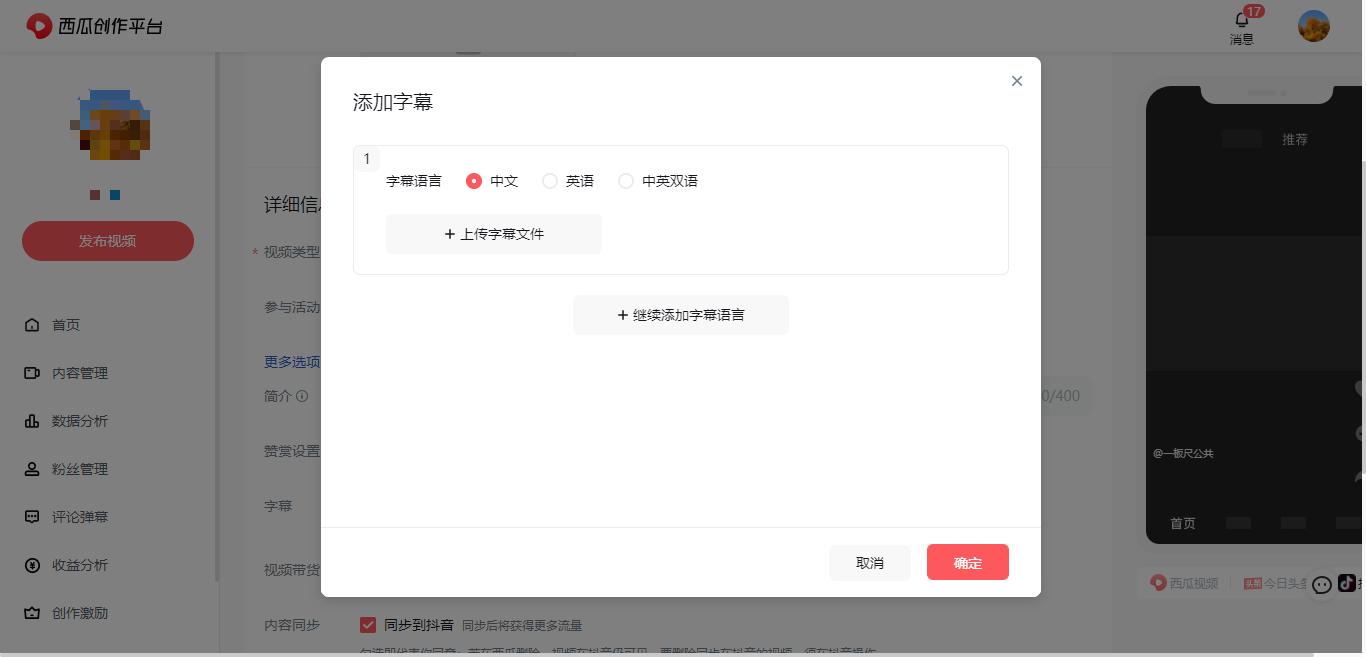
Task: Switch to the 推荐 tab in preview
Action: [1295, 139]
